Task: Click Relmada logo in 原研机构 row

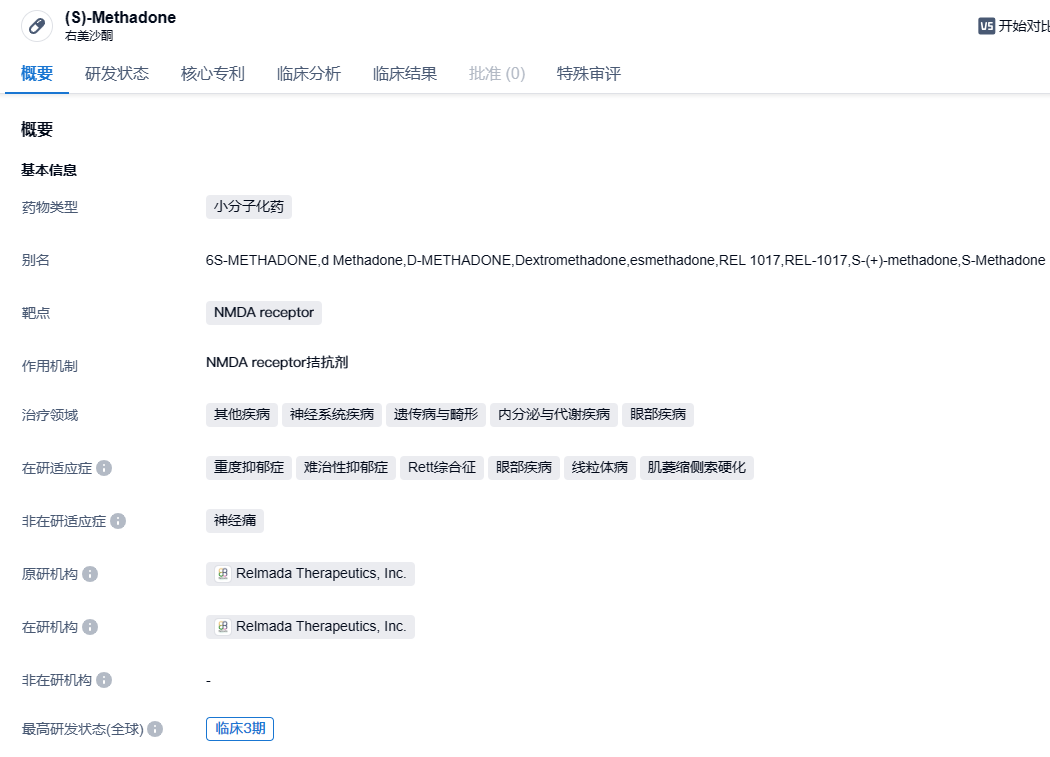Action: [223, 574]
